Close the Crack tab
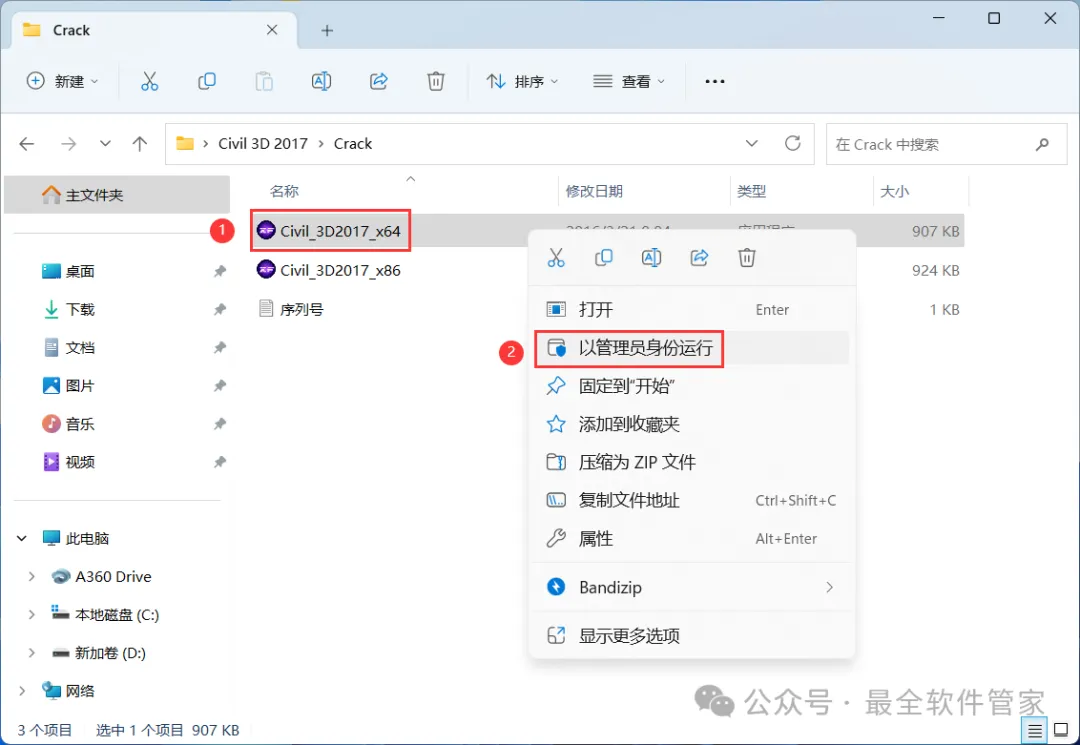Image resolution: width=1080 pixels, height=745 pixels. pyautogui.click(x=272, y=30)
